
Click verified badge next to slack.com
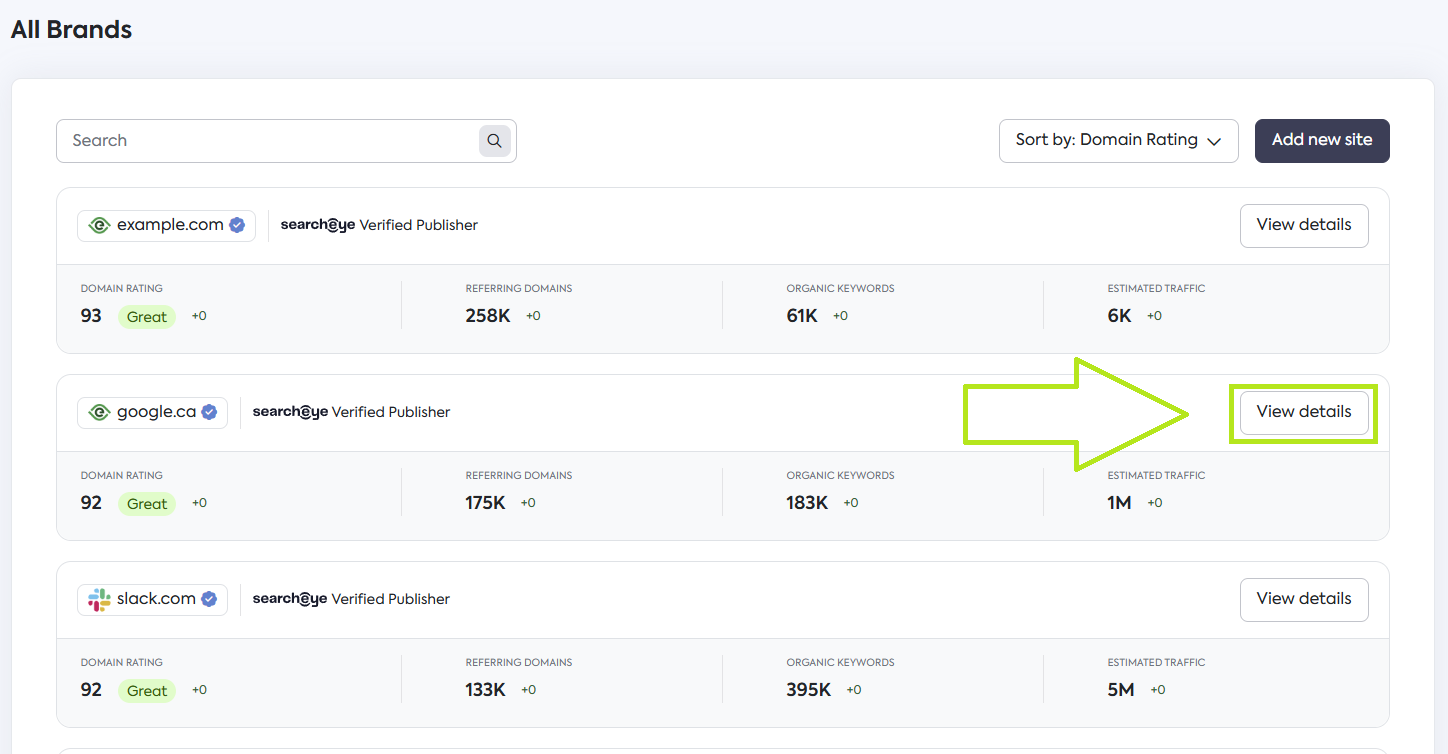(x=209, y=599)
